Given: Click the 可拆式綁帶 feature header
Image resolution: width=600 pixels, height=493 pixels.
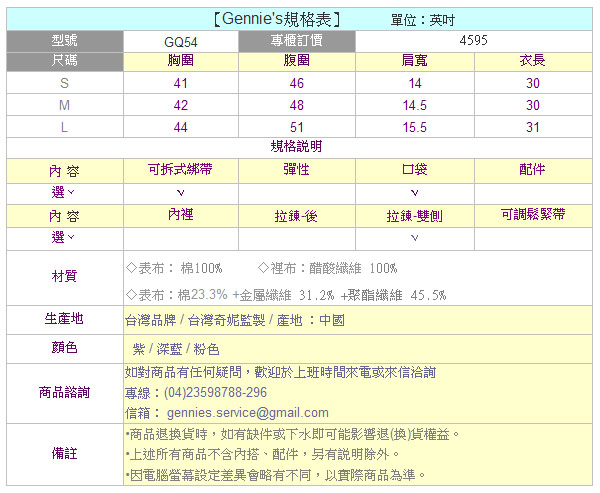Looking at the screenshot, I should (181, 169).
